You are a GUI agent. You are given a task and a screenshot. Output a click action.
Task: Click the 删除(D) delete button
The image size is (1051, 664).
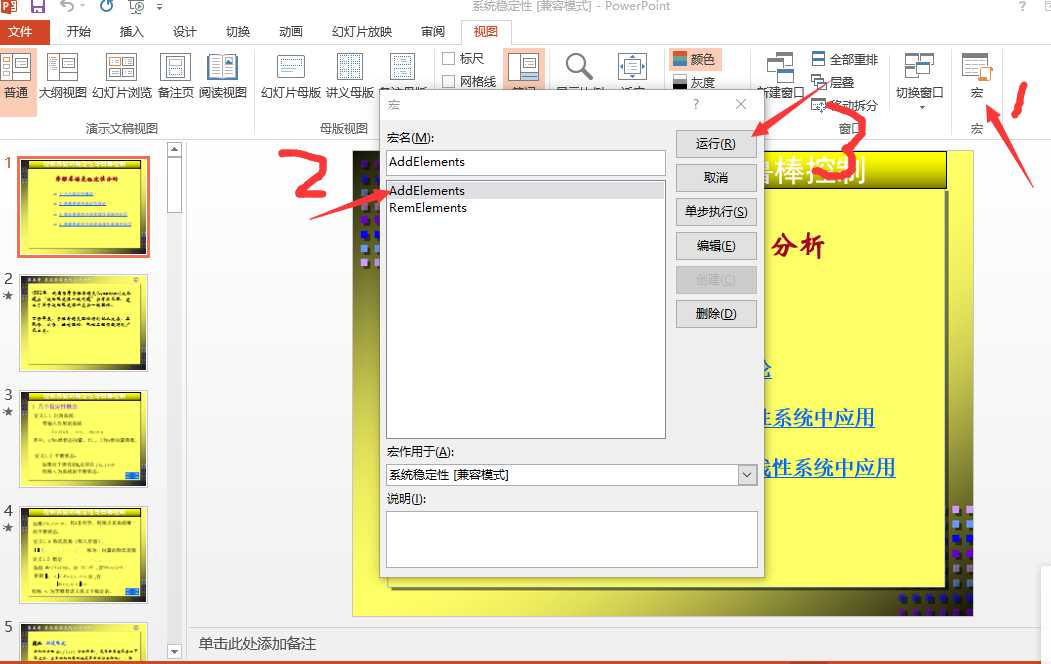pyautogui.click(x=716, y=314)
